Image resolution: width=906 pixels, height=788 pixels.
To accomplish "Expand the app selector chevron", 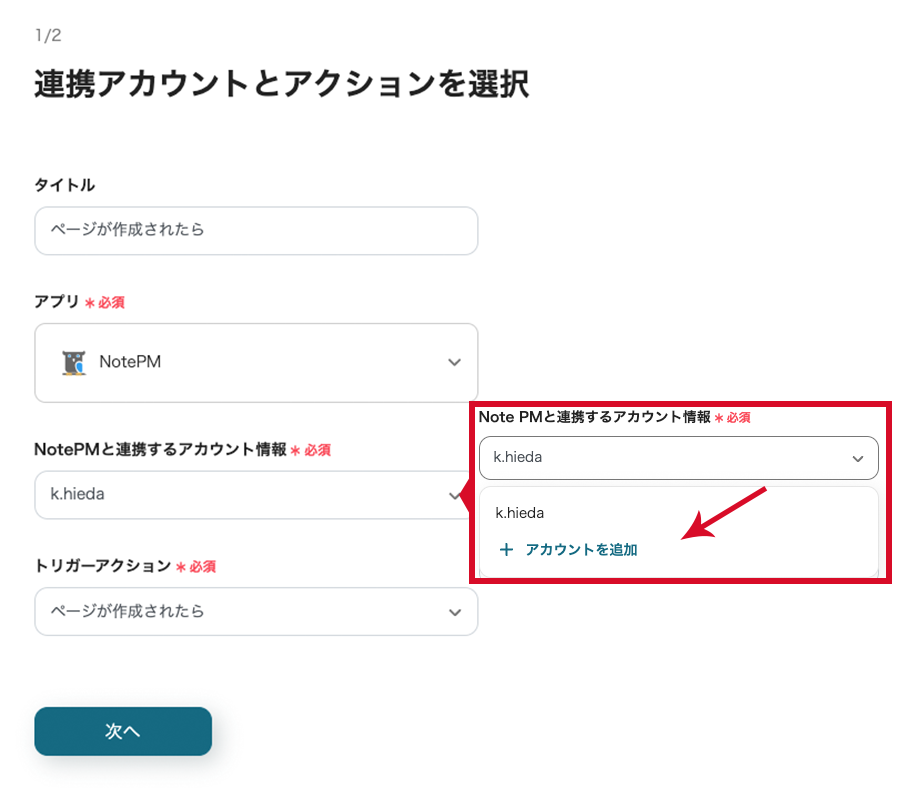I will [x=455, y=362].
